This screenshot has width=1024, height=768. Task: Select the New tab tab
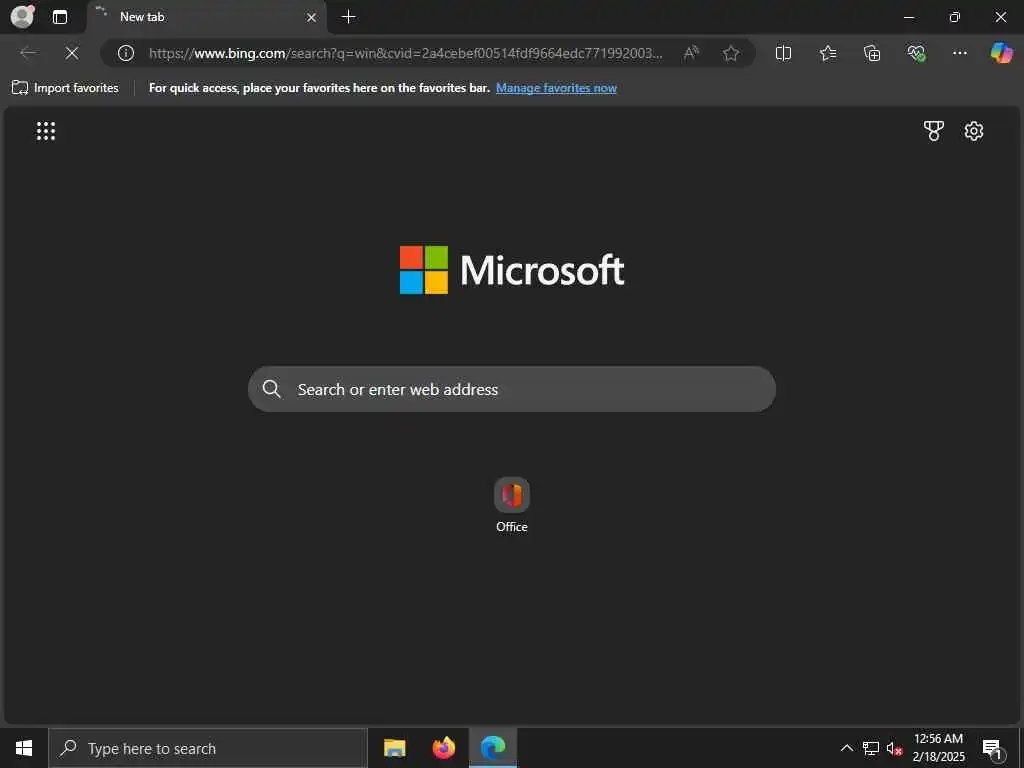coord(206,17)
